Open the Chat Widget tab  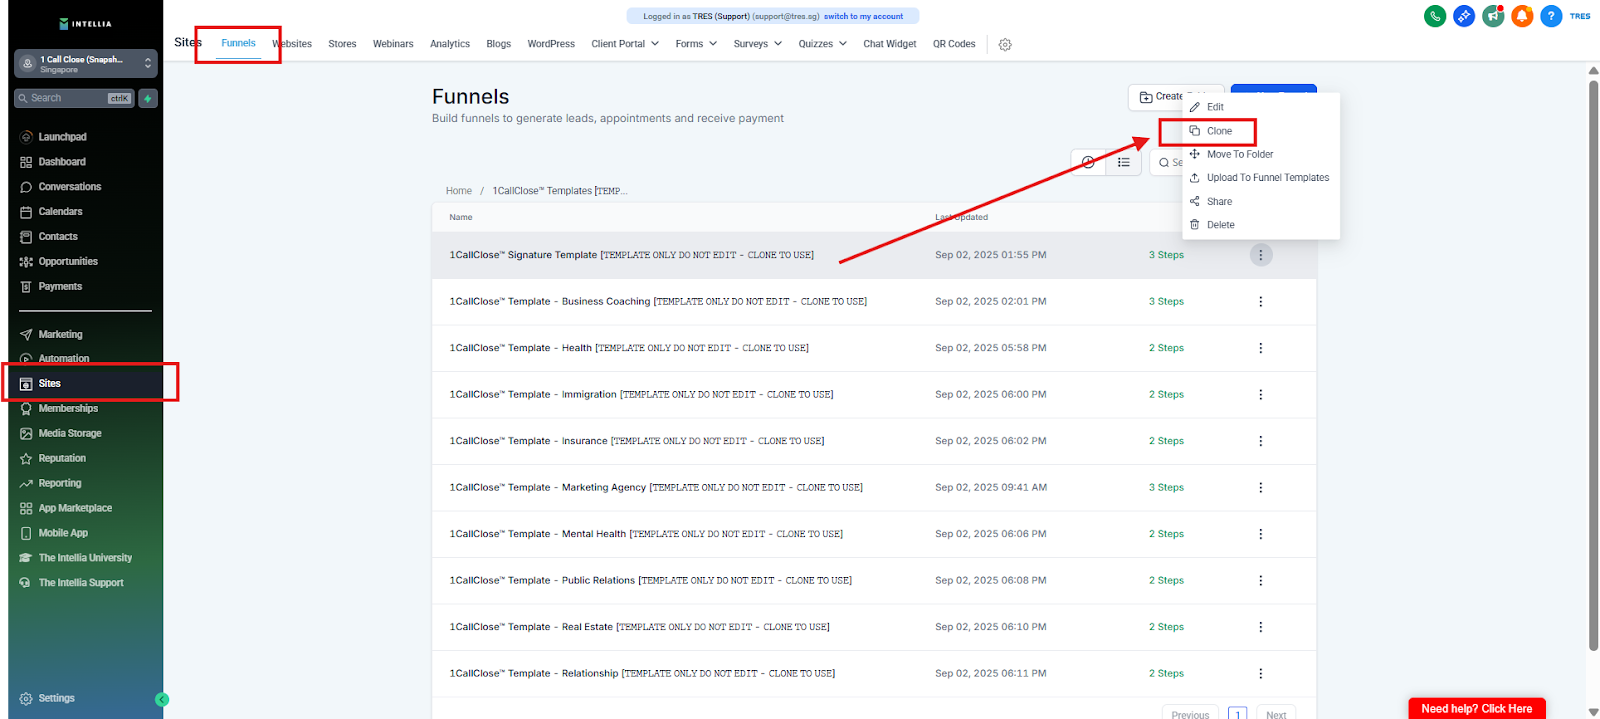pos(890,44)
